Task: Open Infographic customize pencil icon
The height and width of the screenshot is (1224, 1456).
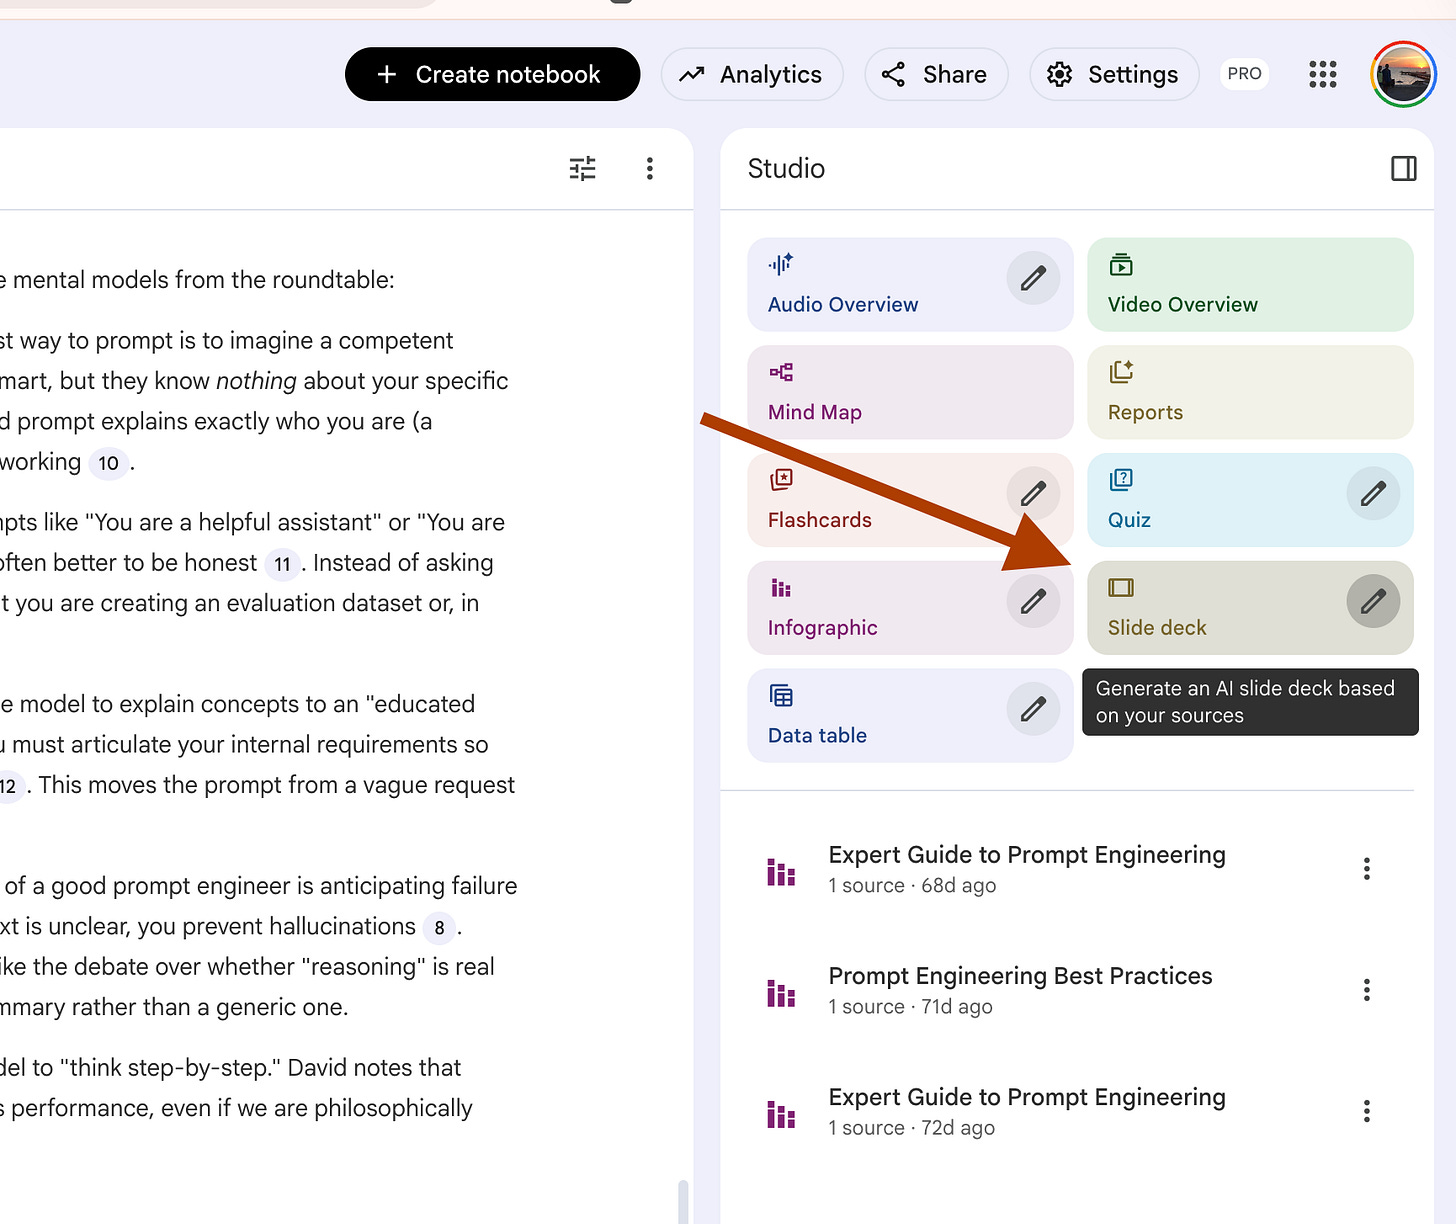Action: [x=1033, y=601]
